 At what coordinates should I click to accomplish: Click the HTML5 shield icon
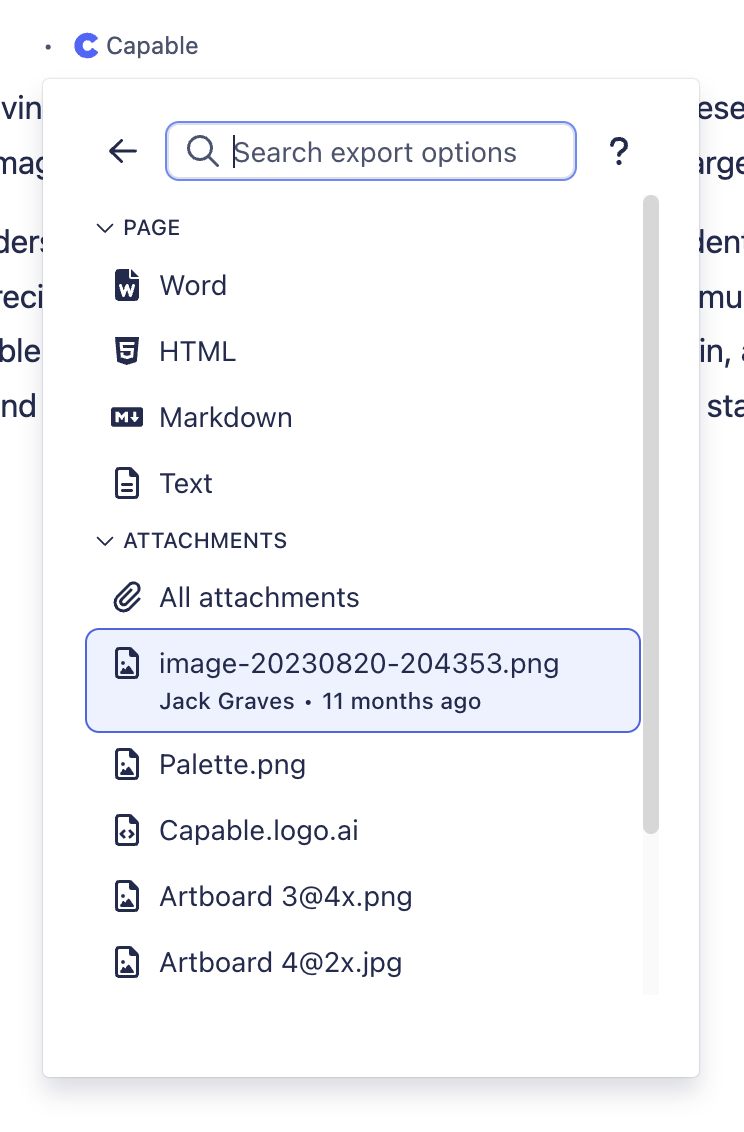pyautogui.click(x=127, y=351)
